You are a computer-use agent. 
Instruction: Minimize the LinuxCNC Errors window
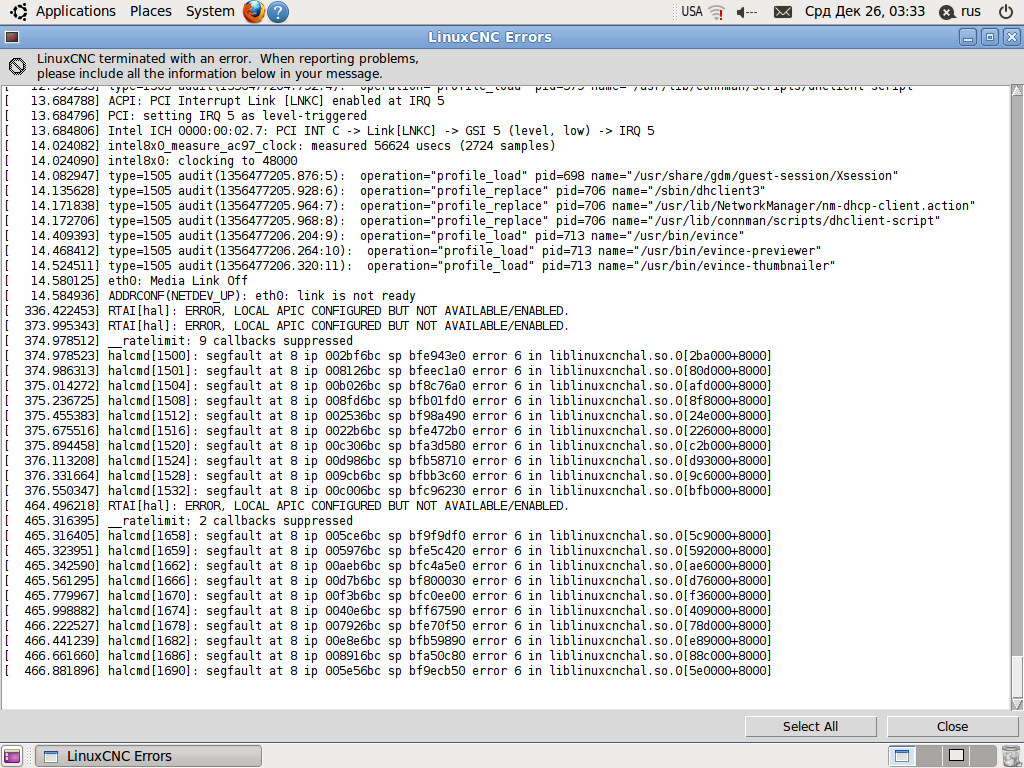pos(968,37)
